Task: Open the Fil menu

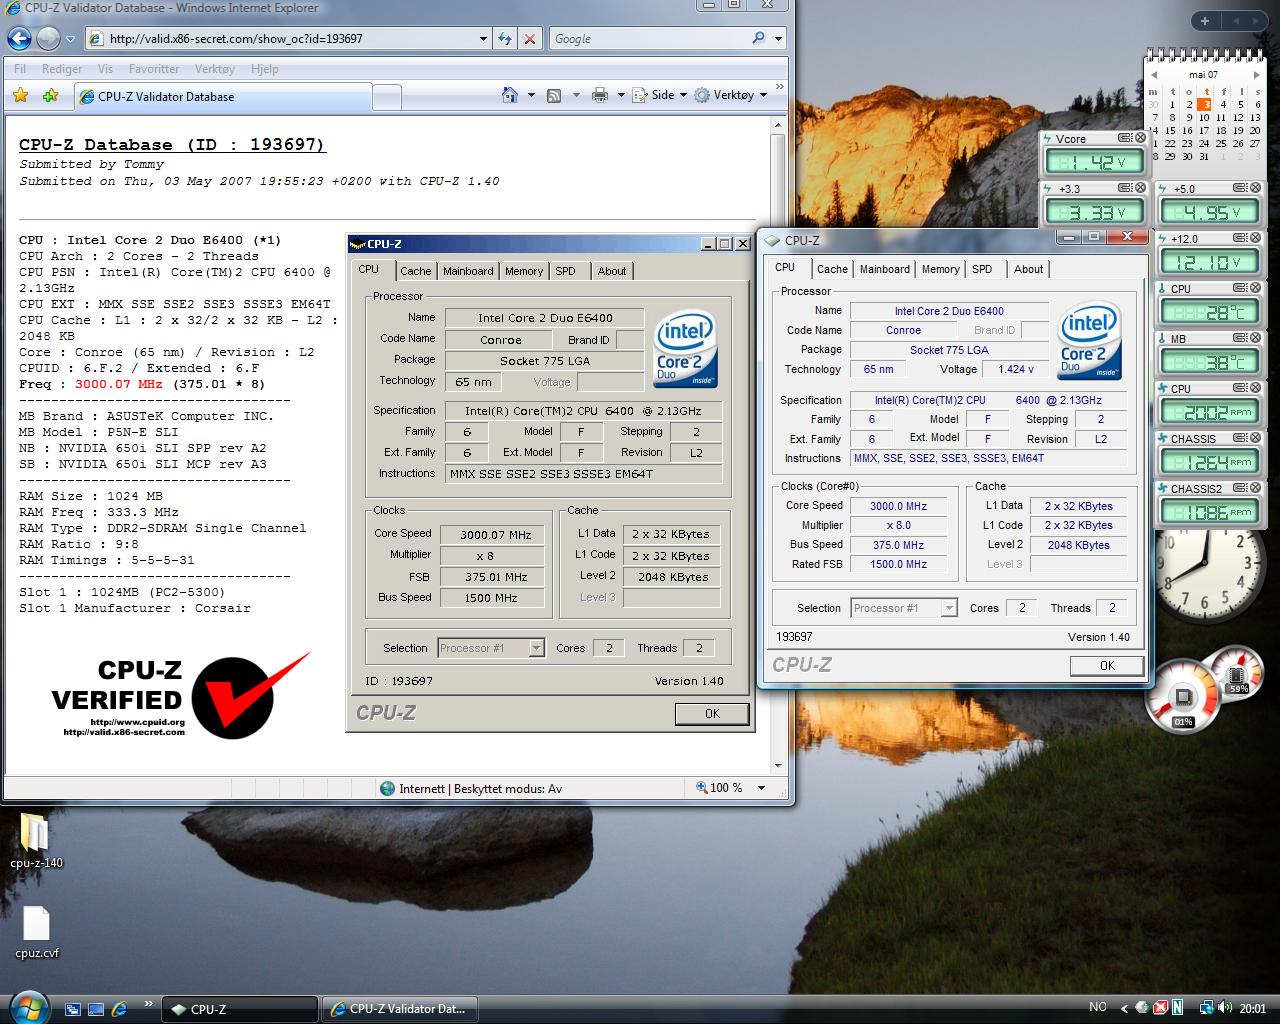Action: [x=20, y=69]
